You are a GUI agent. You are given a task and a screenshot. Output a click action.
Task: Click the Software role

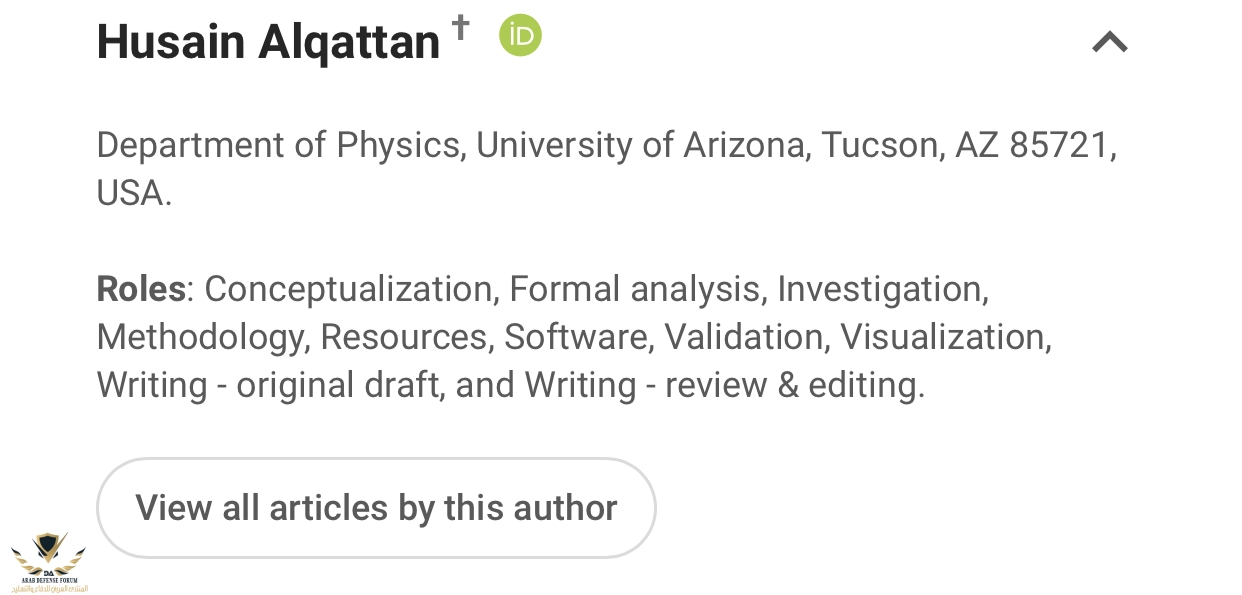pos(576,338)
